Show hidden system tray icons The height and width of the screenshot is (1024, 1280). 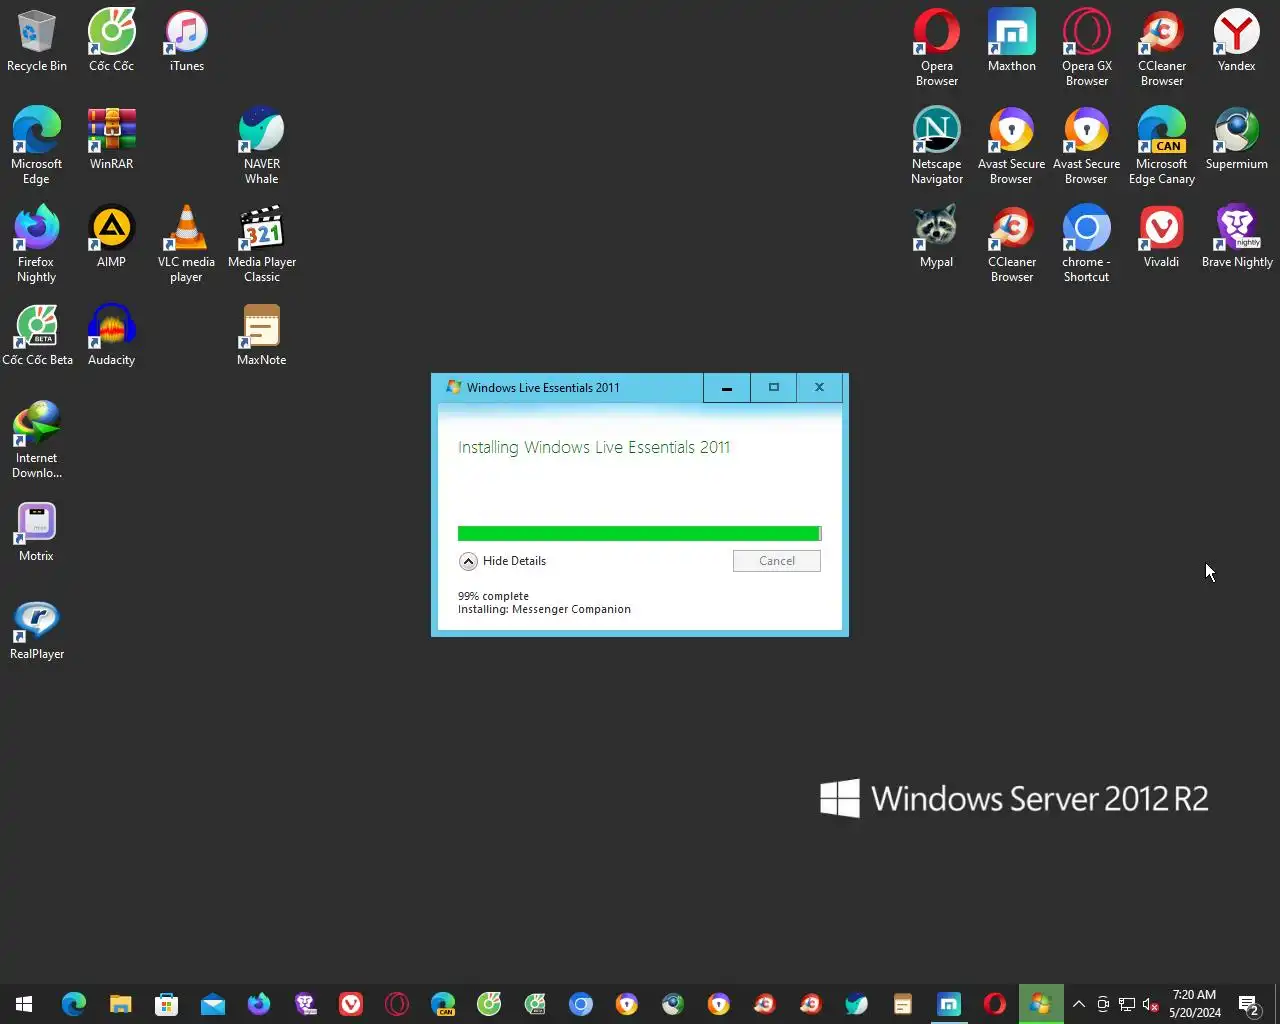[x=1079, y=1004]
